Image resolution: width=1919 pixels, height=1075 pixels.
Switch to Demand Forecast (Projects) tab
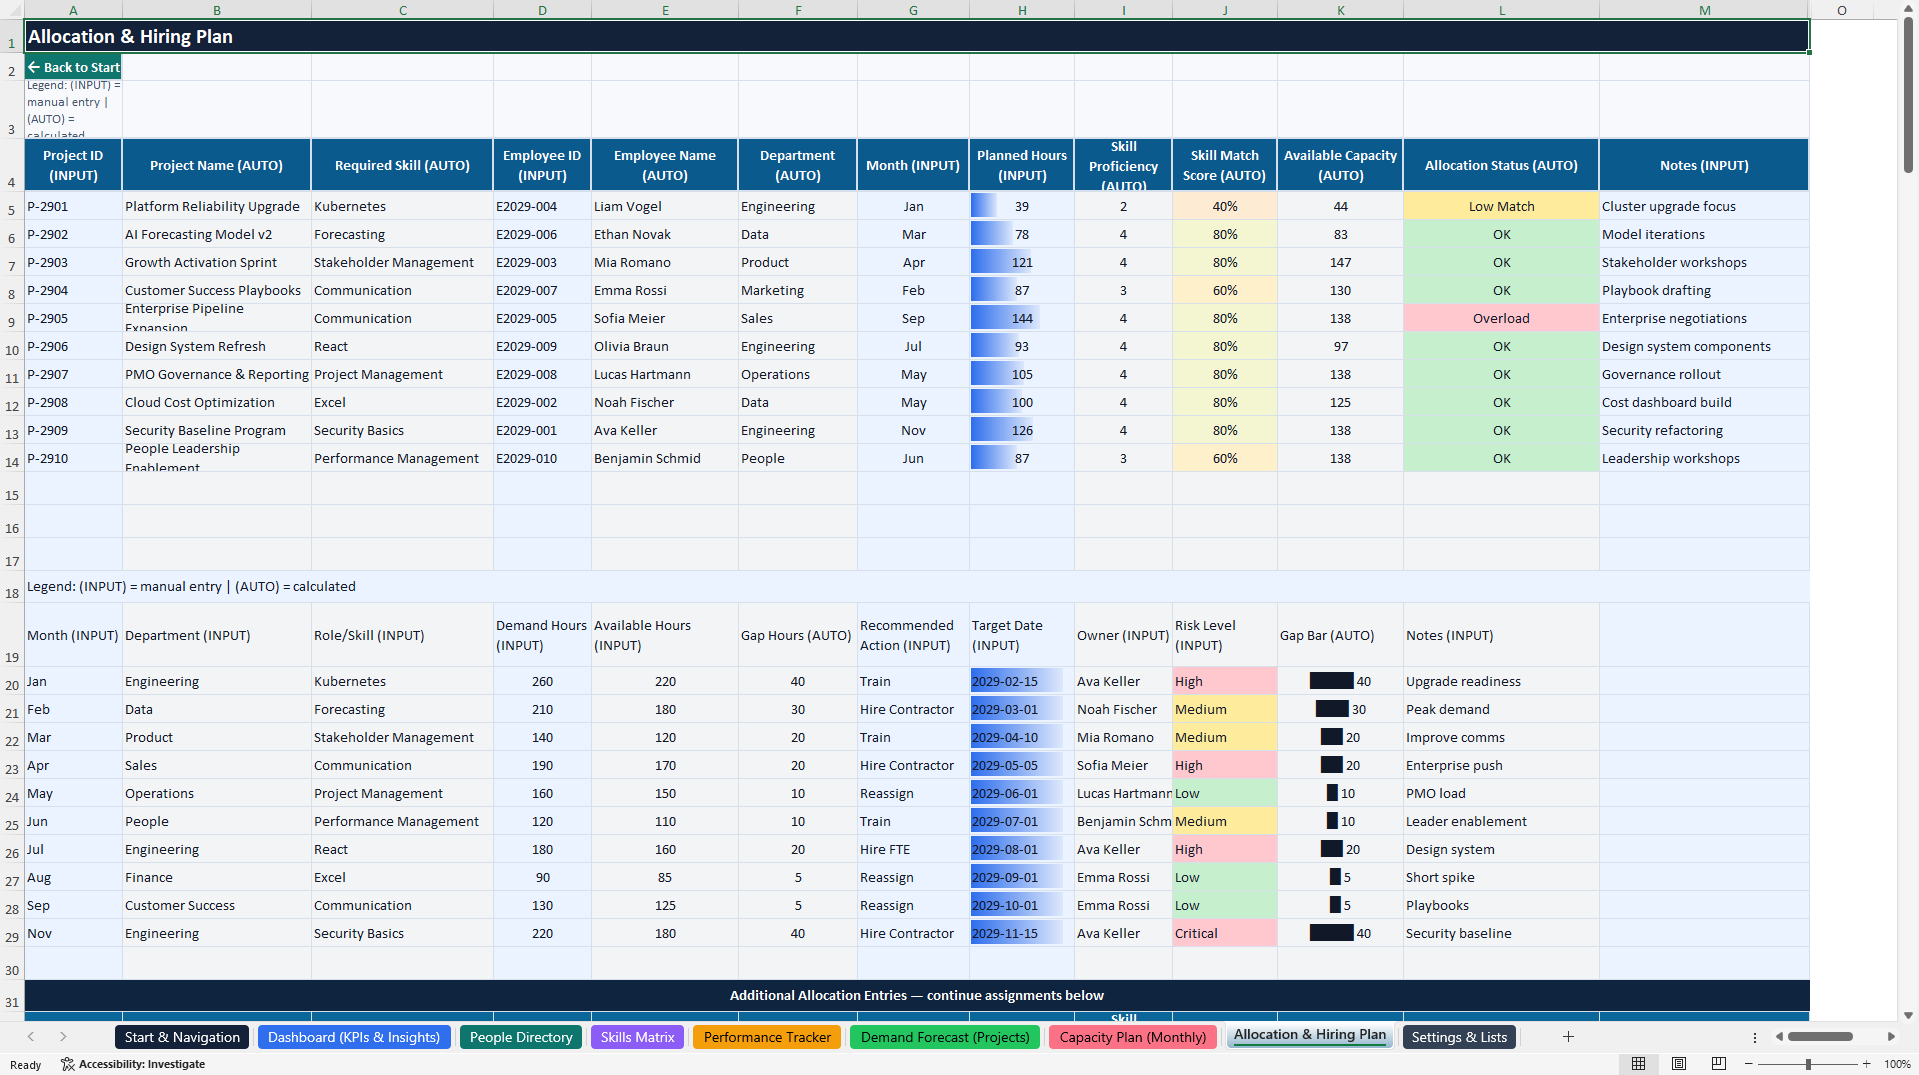(945, 1037)
